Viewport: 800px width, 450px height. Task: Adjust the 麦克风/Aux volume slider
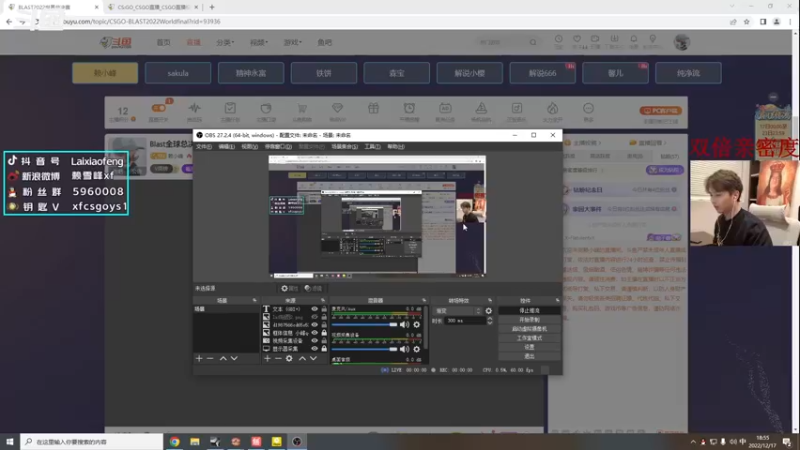364,324
